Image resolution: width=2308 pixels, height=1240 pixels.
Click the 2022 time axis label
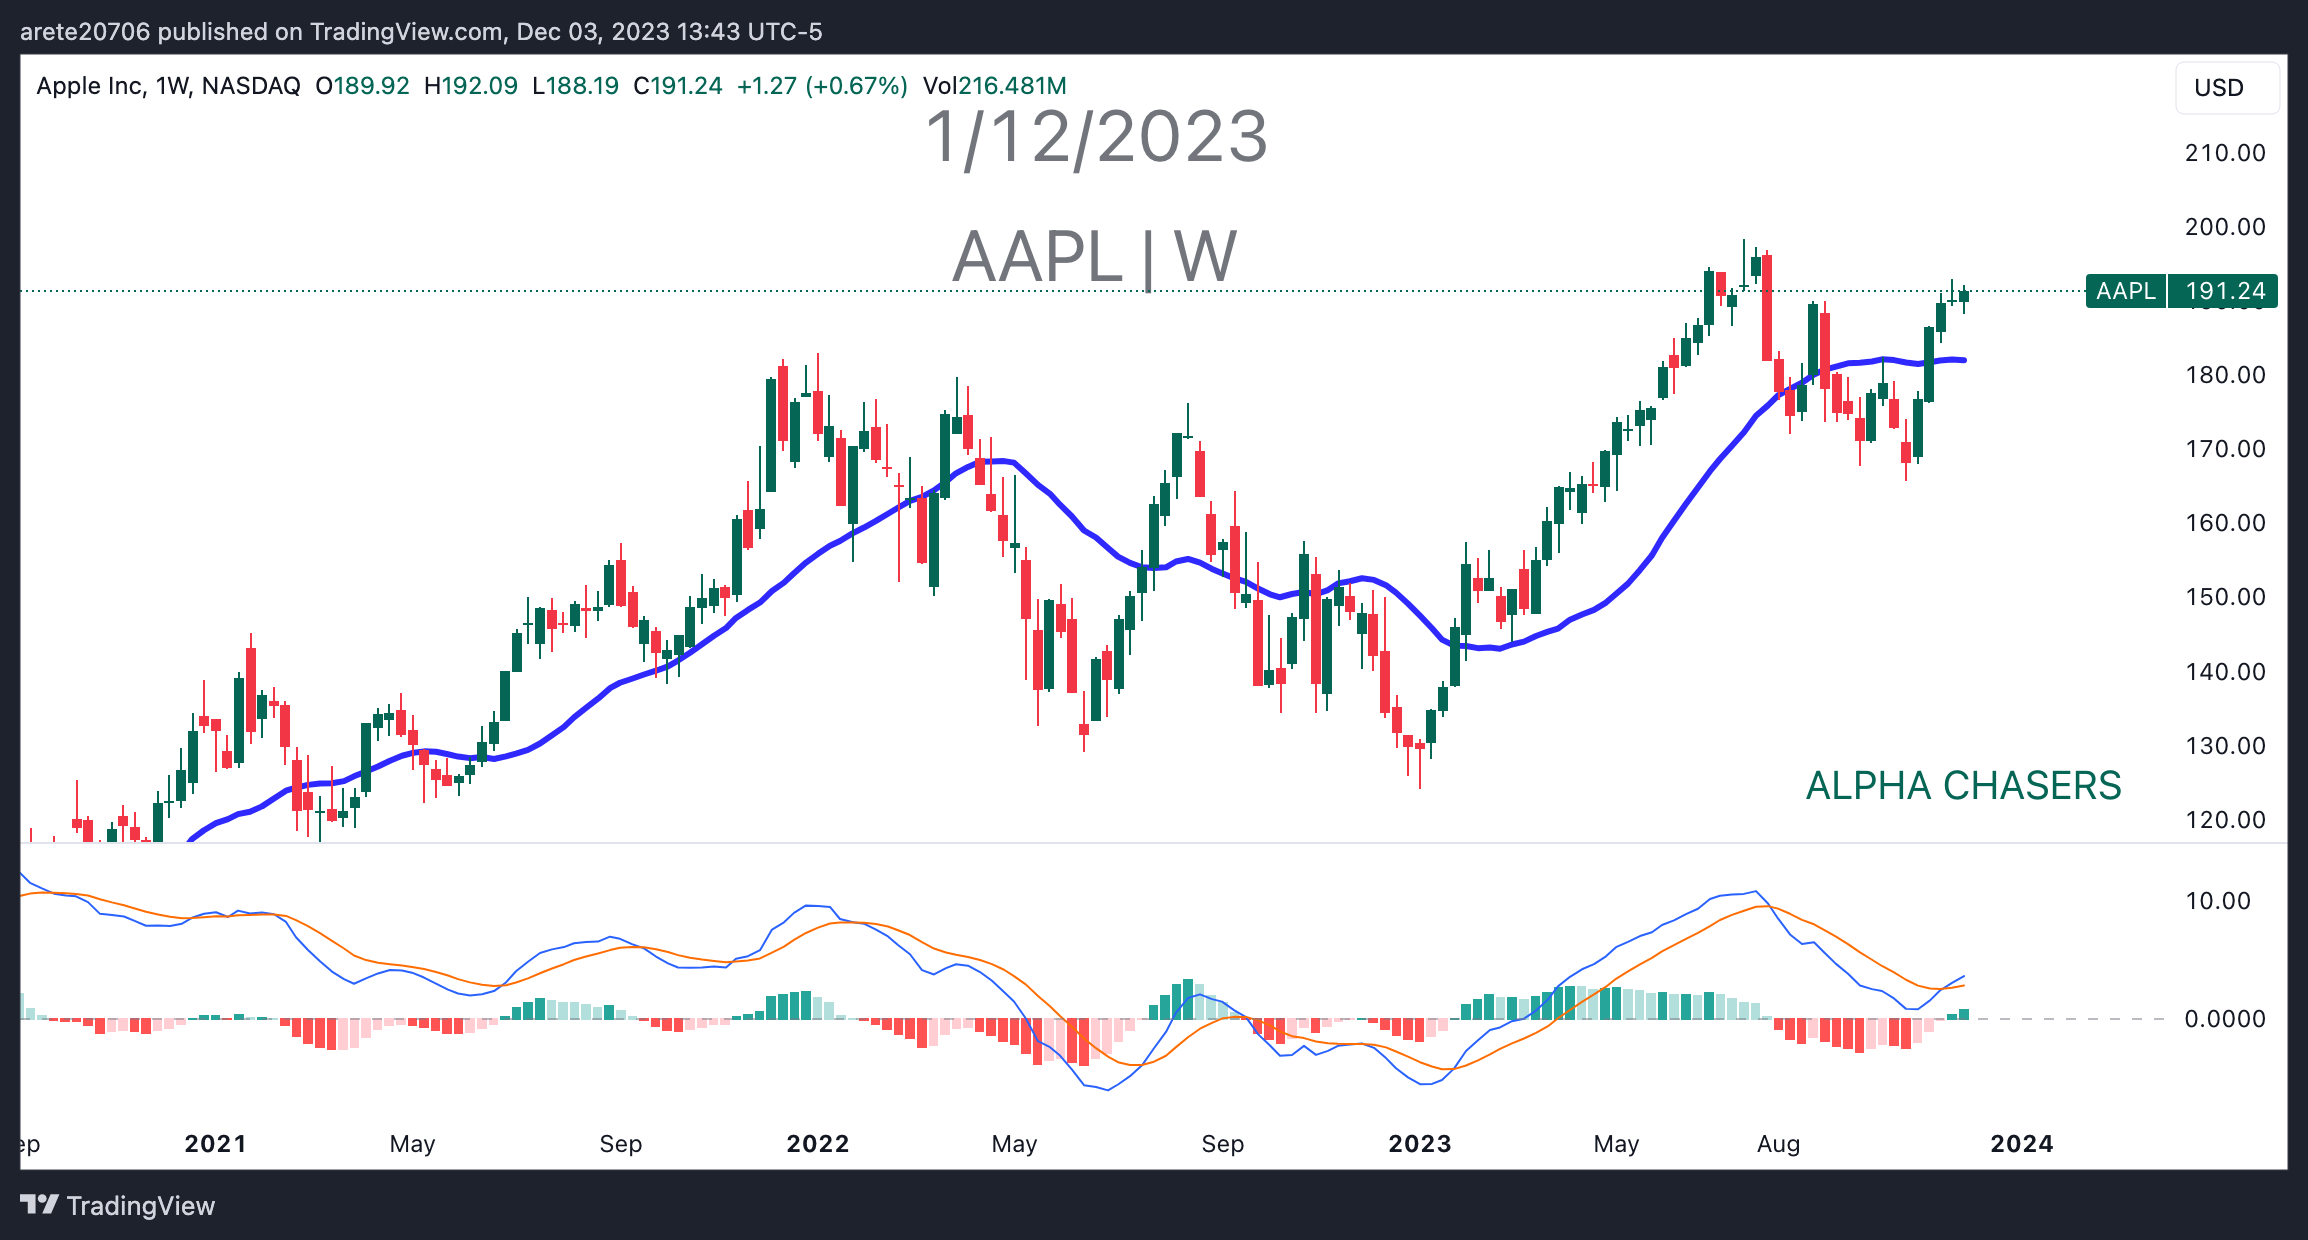[818, 1144]
